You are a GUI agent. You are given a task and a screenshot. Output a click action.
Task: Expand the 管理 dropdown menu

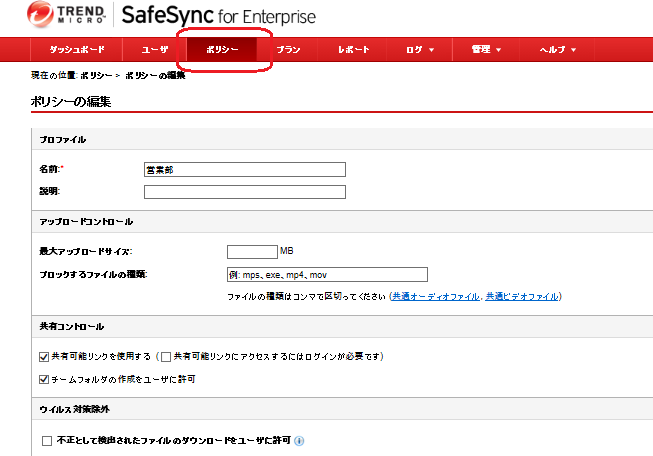485,50
